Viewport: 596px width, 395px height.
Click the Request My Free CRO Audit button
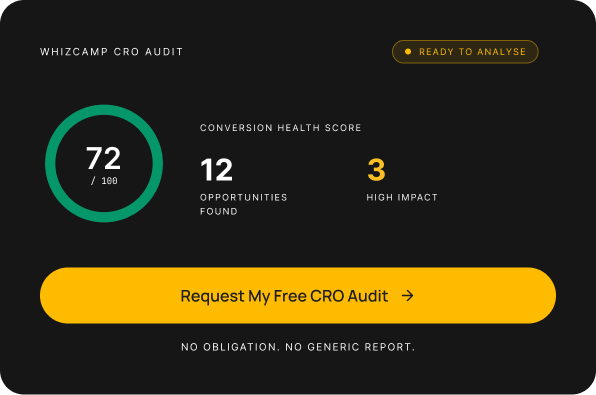(298, 295)
